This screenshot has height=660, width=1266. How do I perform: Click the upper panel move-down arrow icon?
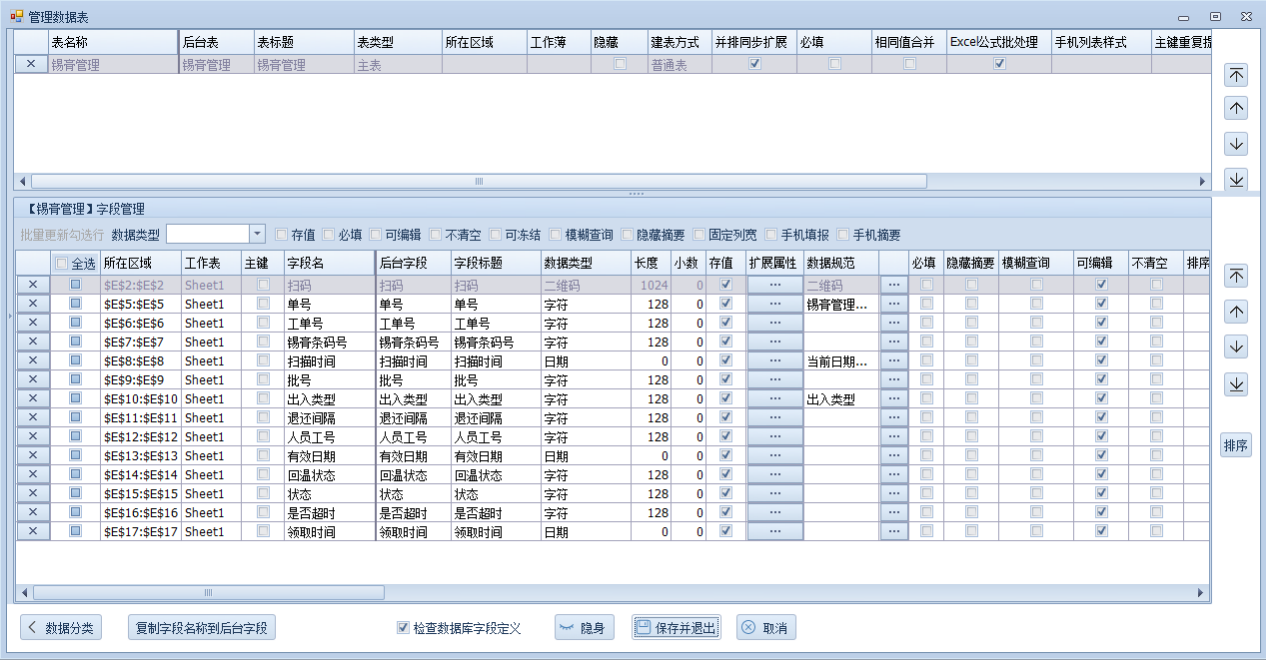[x=1236, y=144]
